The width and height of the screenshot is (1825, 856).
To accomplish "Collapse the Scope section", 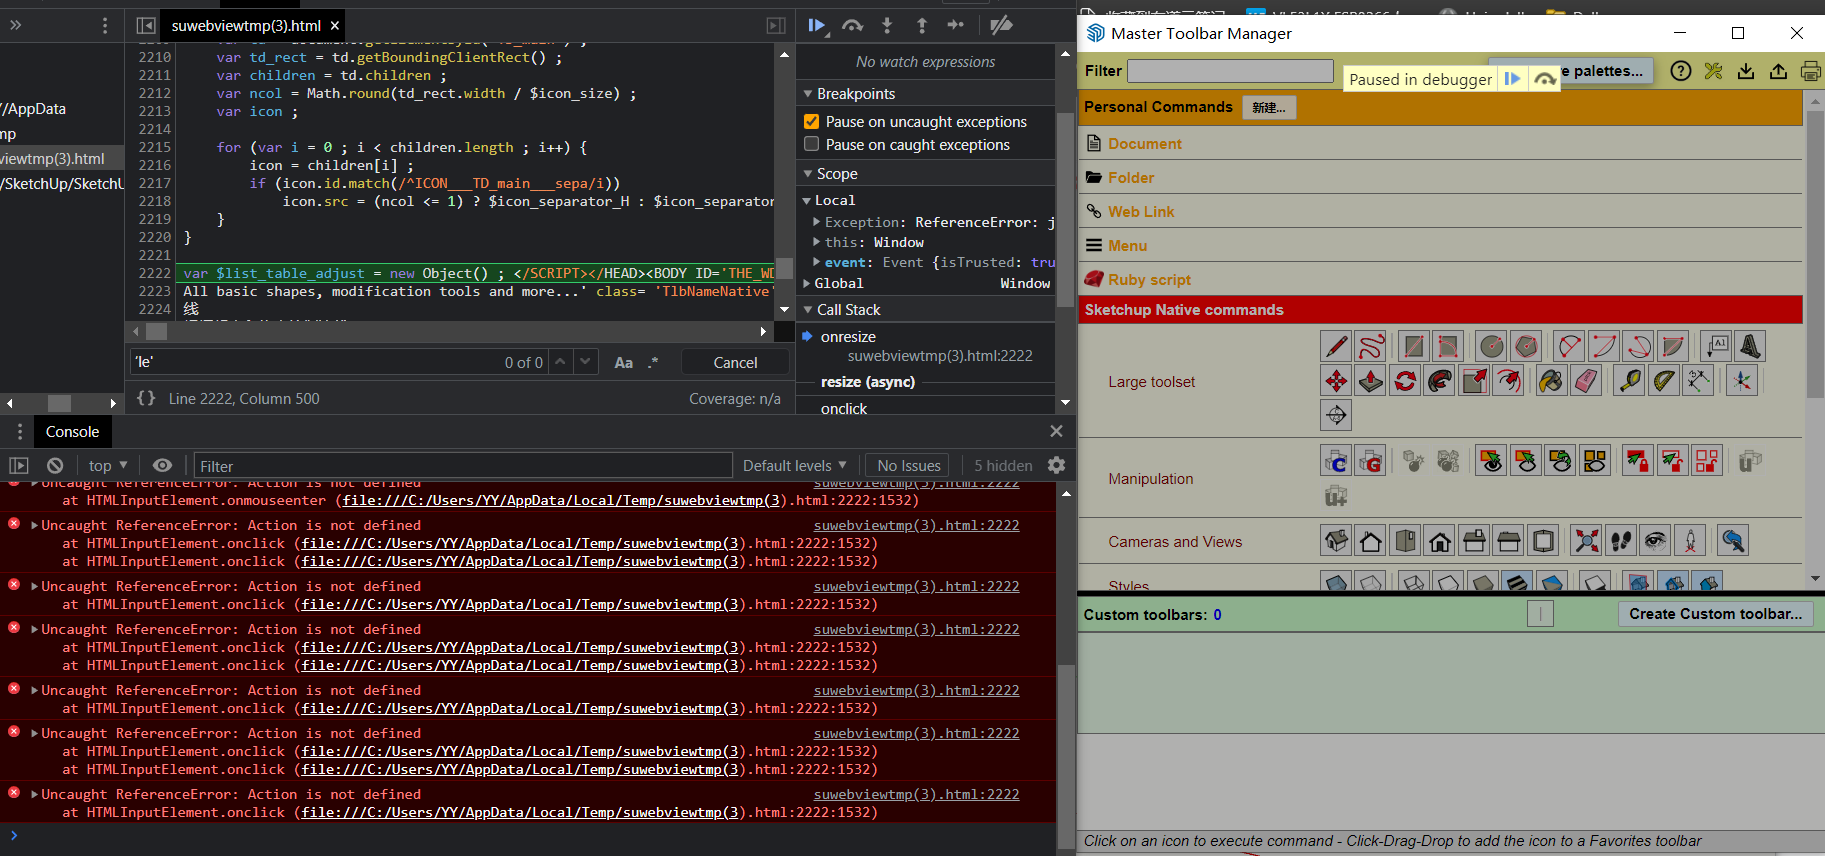I will [808, 174].
